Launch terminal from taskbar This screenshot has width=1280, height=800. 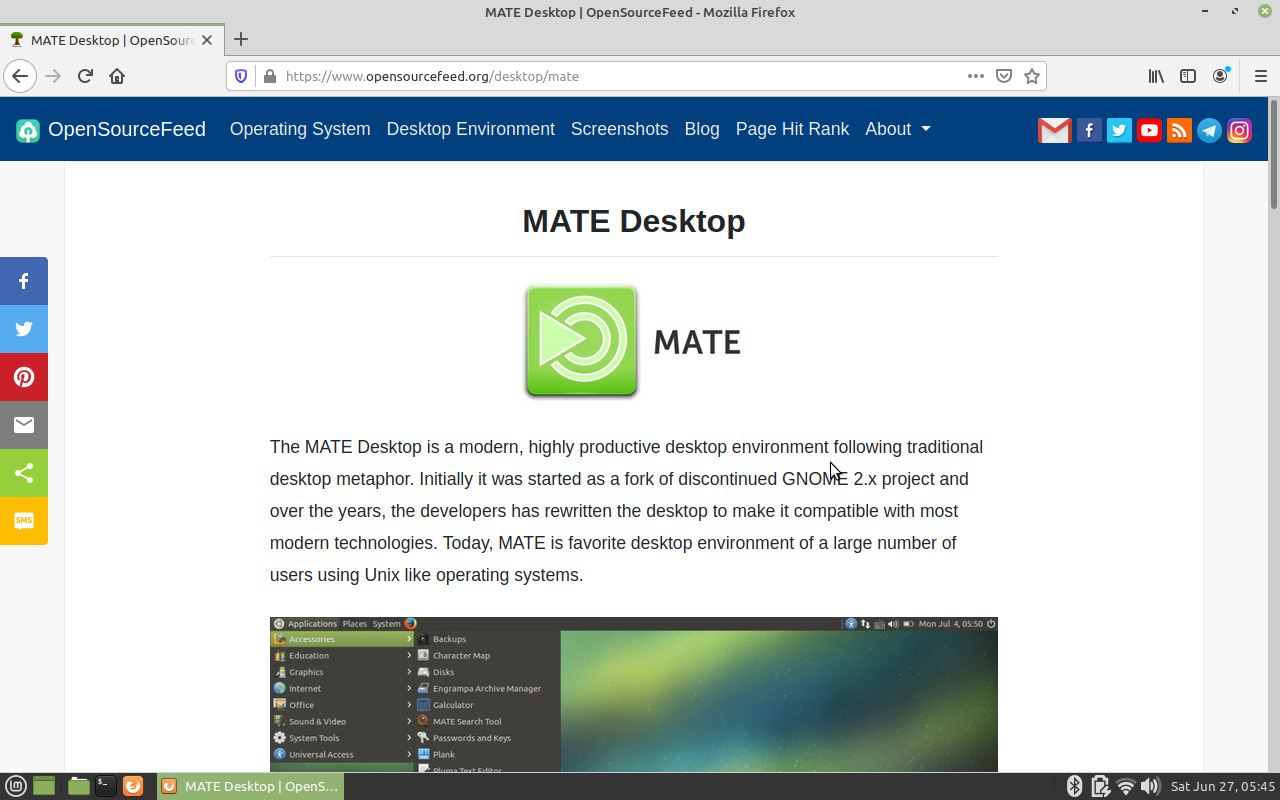pyautogui.click(x=105, y=786)
